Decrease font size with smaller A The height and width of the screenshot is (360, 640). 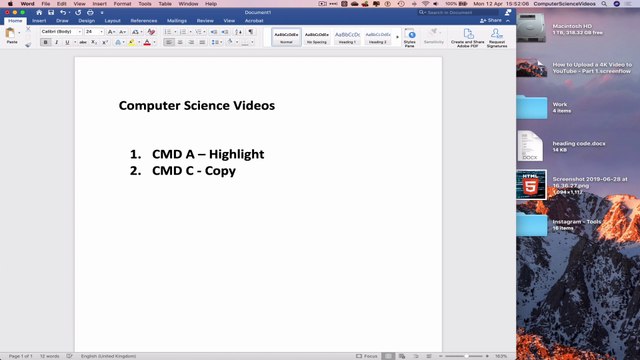coord(122,32)
